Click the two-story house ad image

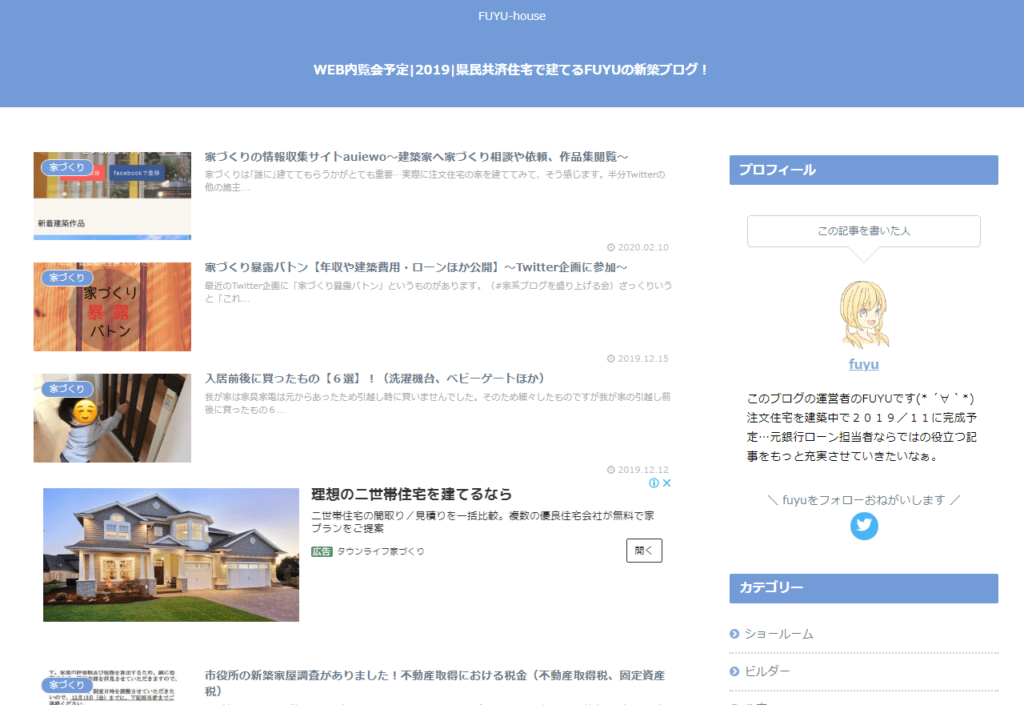[171, 555]
